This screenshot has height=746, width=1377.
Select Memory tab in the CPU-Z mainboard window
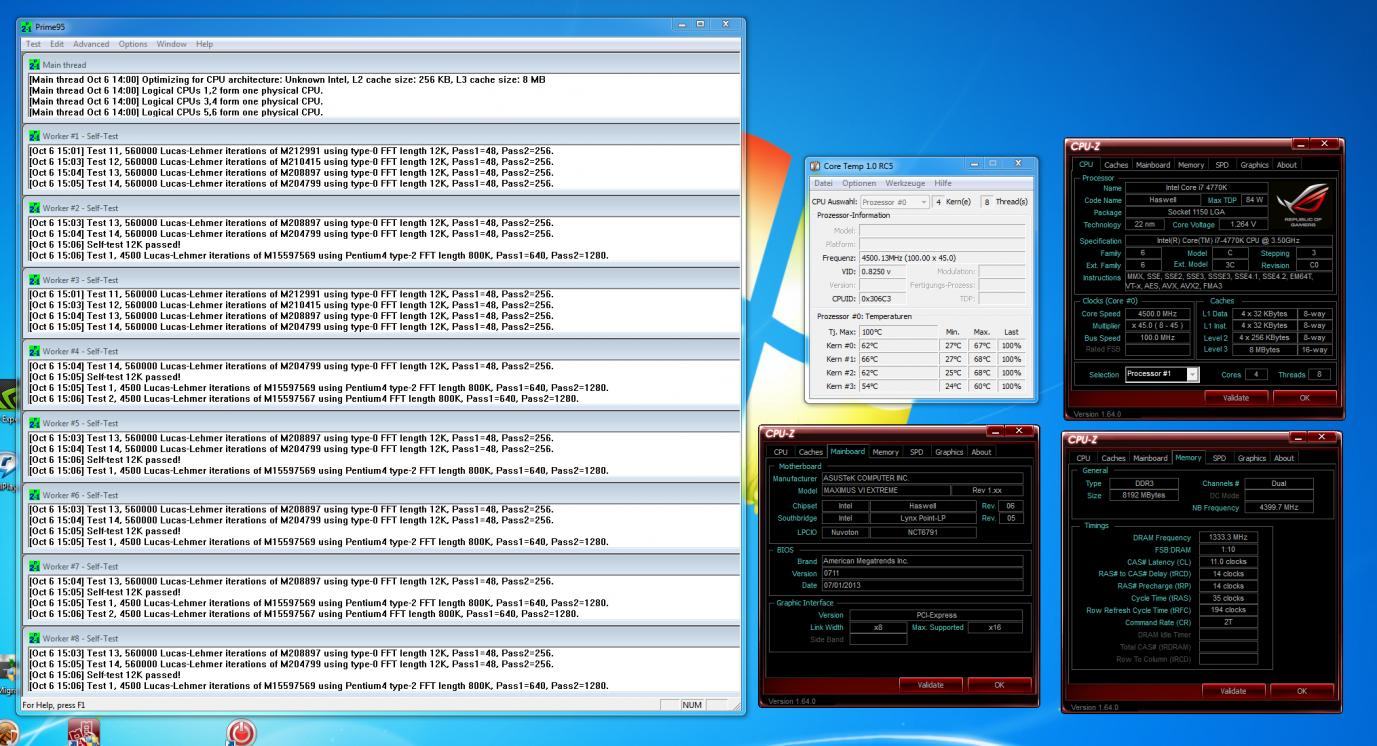pos(886,452)
